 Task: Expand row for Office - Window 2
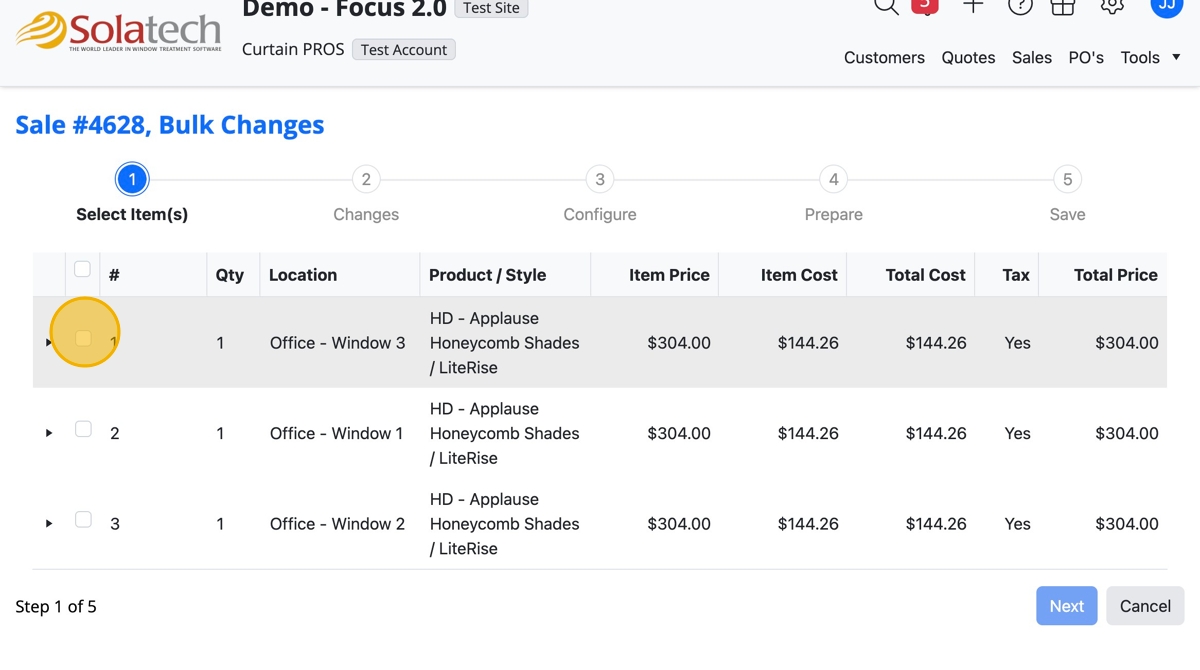(x=49, y=524)
